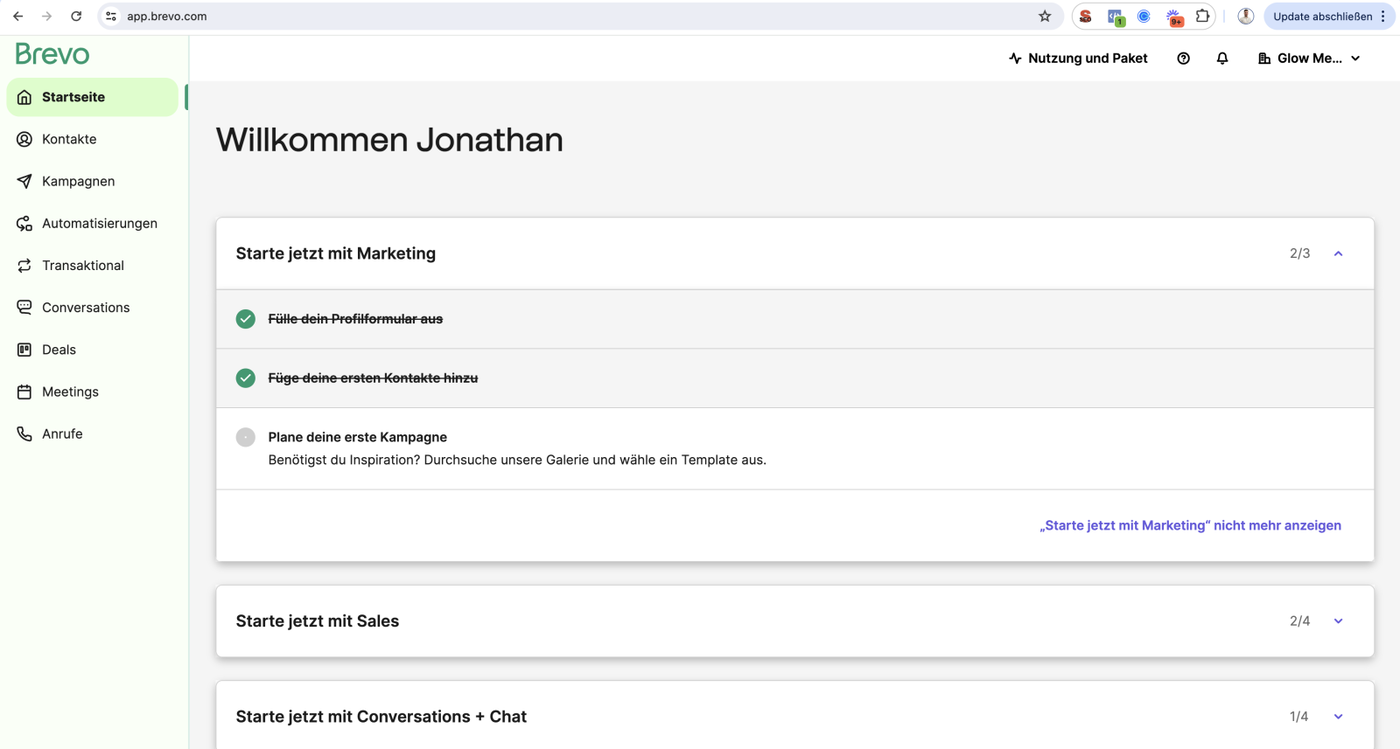Open the notifications bell
This screenshot has width=1400, height=749.
coord(1222,59)
